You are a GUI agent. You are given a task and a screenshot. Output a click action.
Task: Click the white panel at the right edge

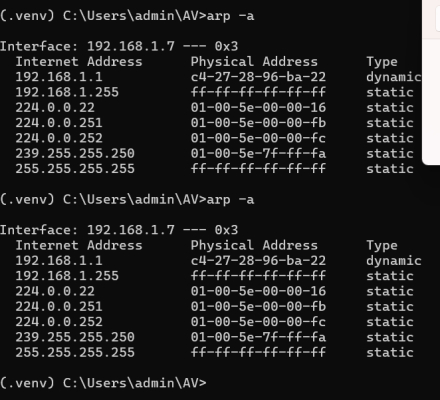pos(431,82)
